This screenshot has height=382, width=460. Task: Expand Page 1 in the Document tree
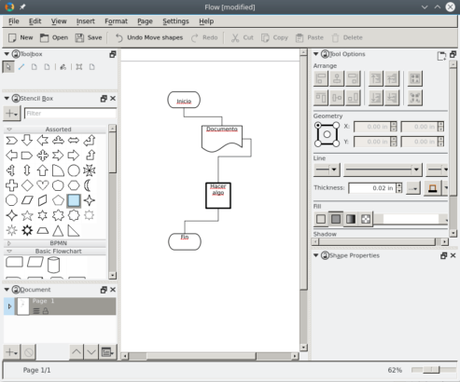[x=9, y=306]
